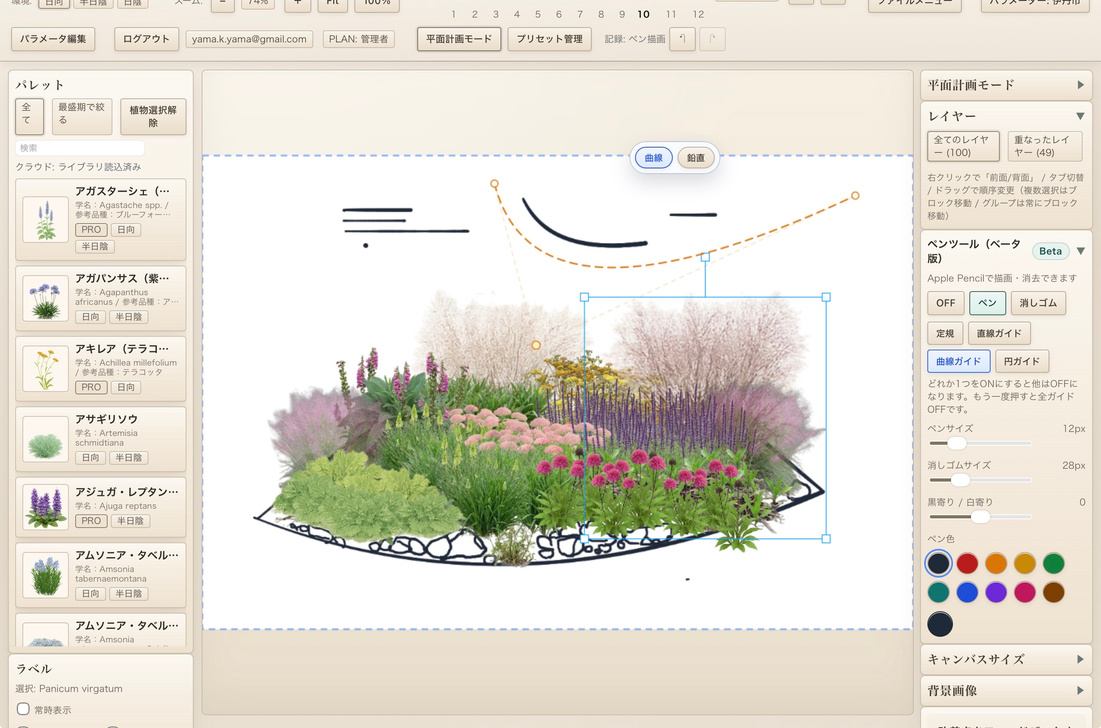The height and width of the screenshot is (728, 1101).
Task: Toggle the 曲線ガイド curve guide
Action: [x=958, y=361]
